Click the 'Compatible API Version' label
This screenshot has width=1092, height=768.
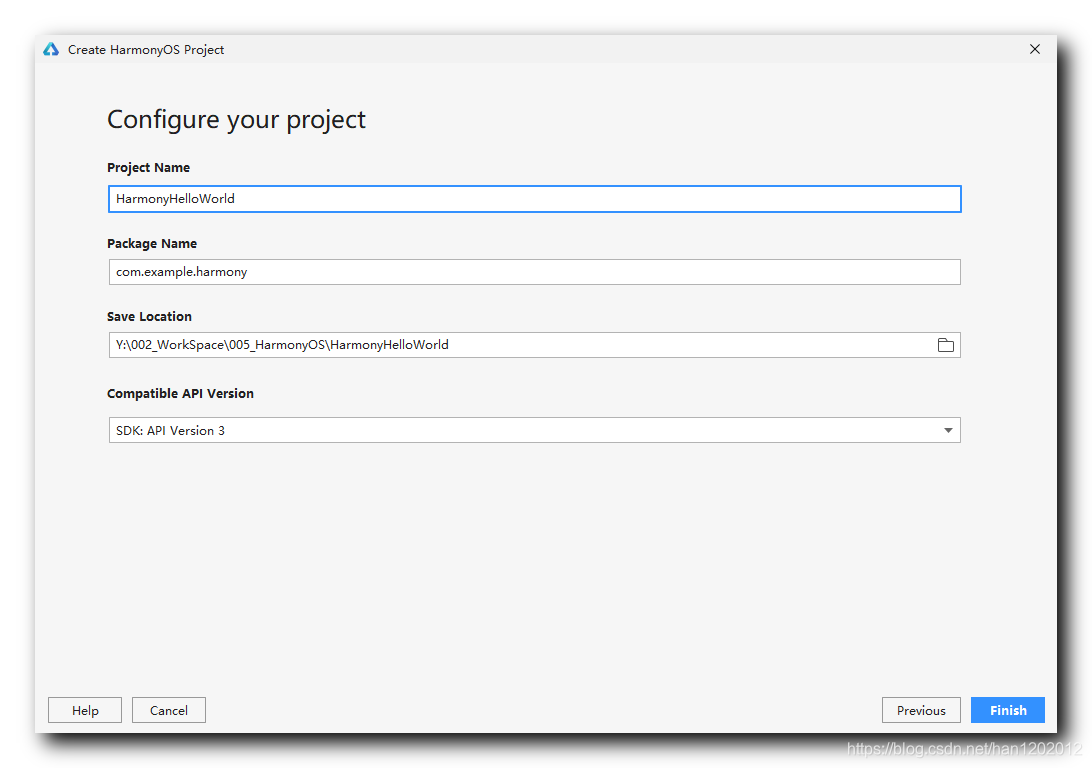tap(180, 393)
